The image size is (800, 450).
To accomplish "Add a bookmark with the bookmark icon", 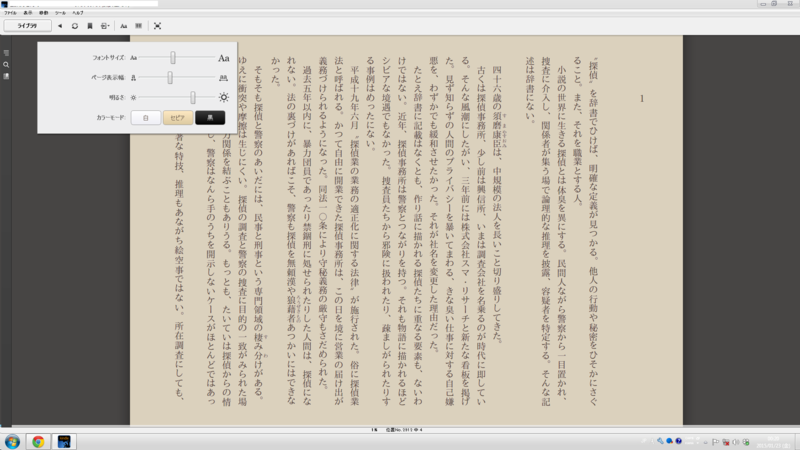I will coord(90,26).
